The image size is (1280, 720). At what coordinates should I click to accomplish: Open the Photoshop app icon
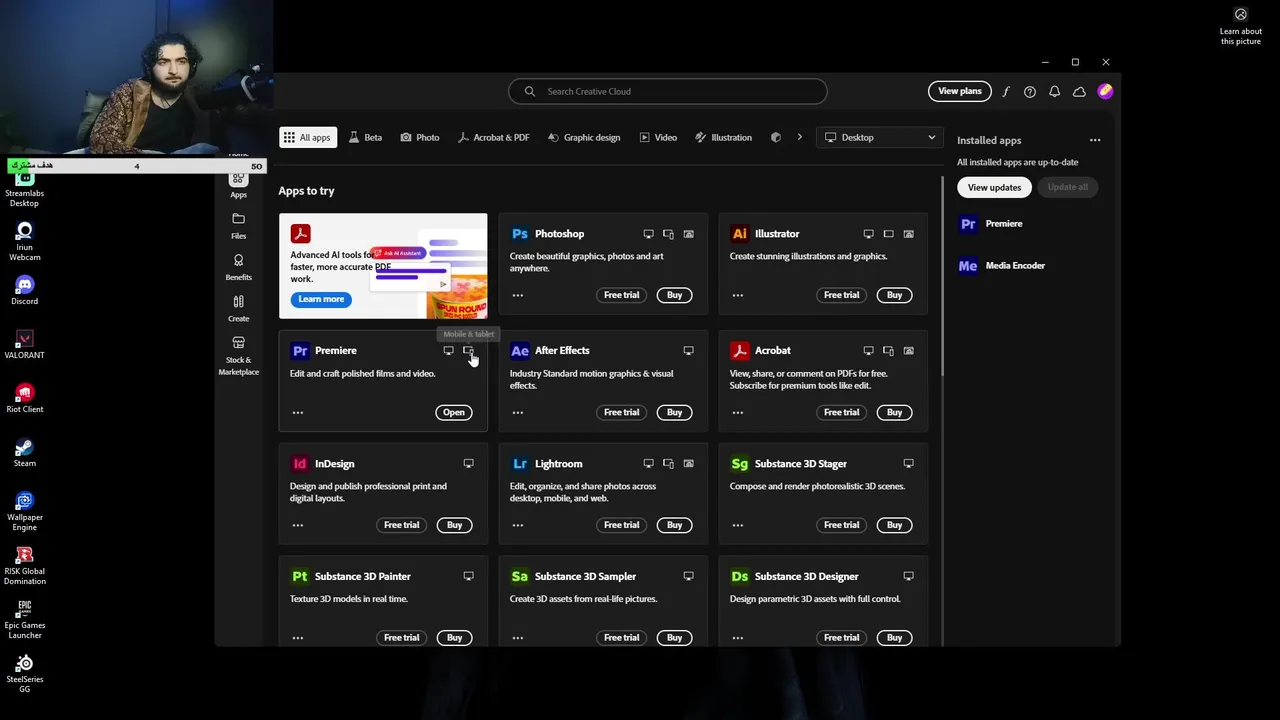pos(519,234)
